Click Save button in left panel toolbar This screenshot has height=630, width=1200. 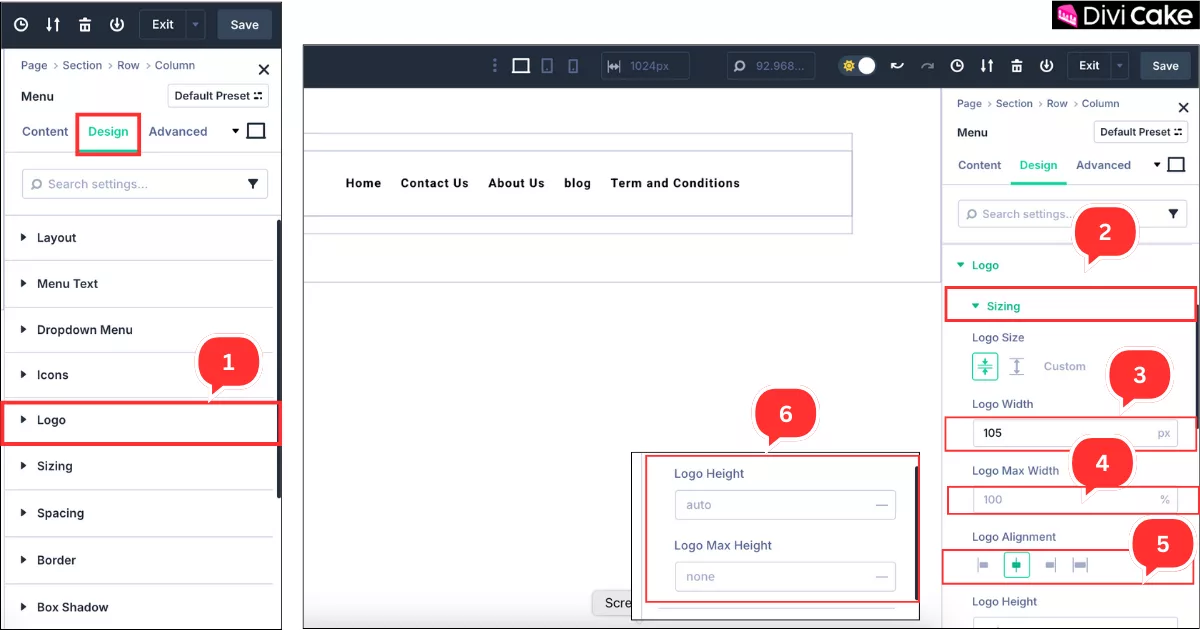244,25
